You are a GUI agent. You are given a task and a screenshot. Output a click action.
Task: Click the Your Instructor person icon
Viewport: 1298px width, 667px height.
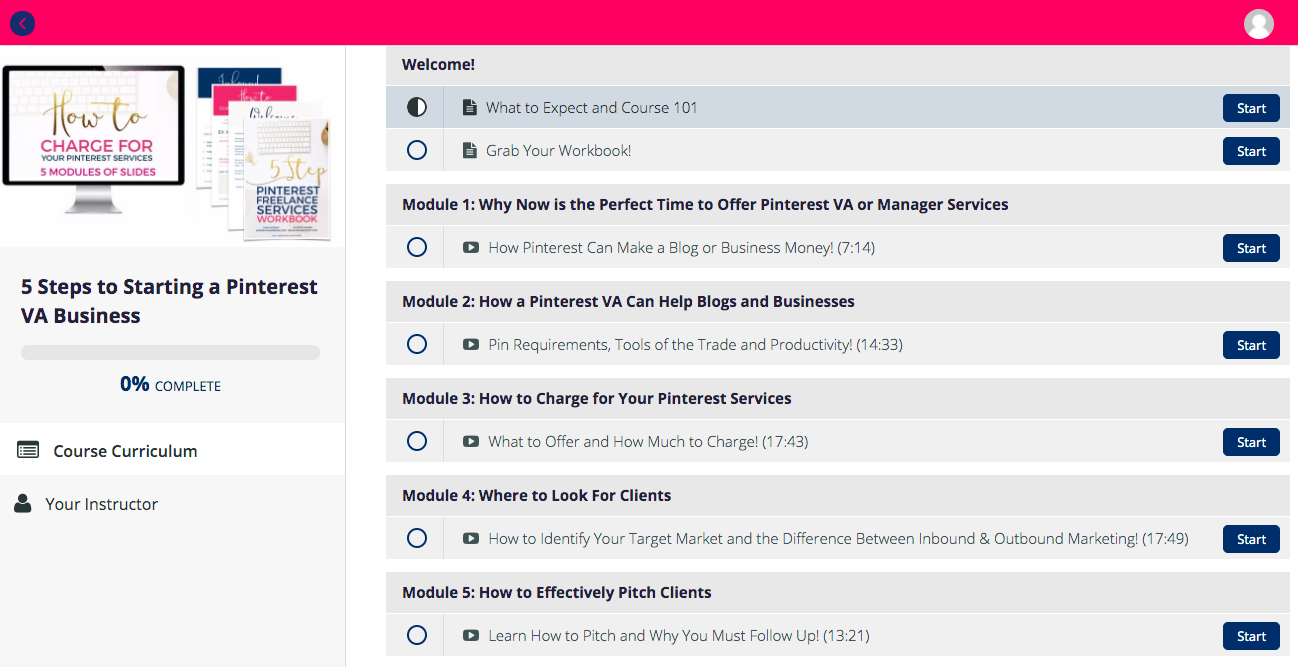[x=23, y=503]
